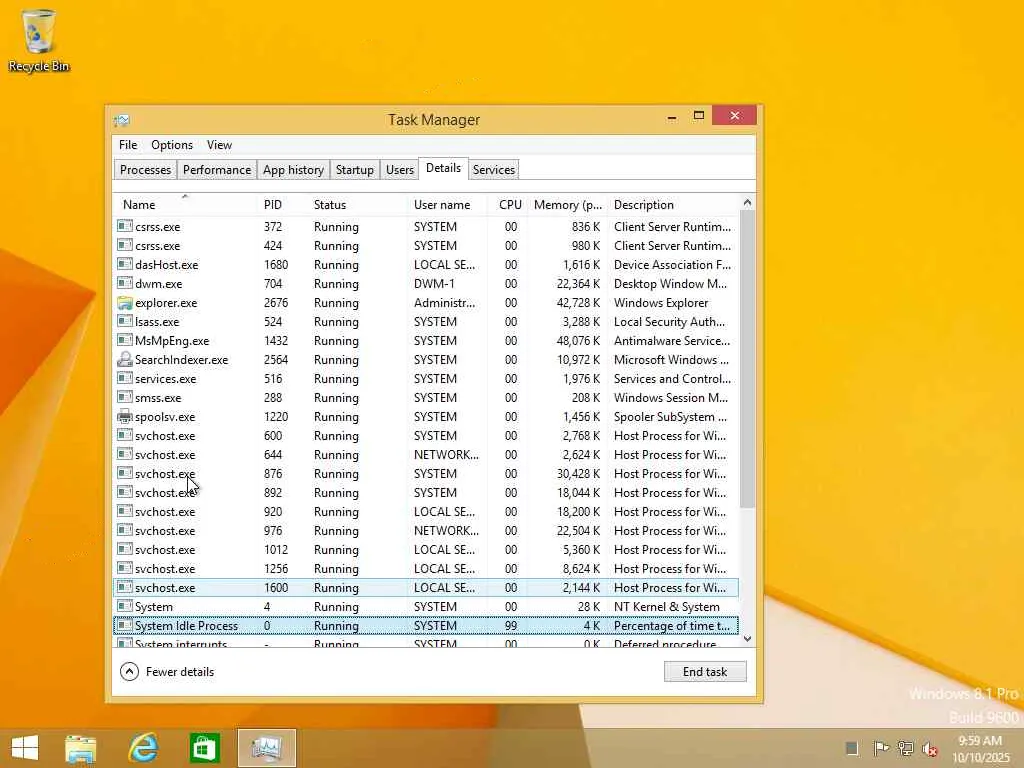1024x768 pixels.
Task: Select the csrss.exe row with PID 372
Action: point(426,227)
